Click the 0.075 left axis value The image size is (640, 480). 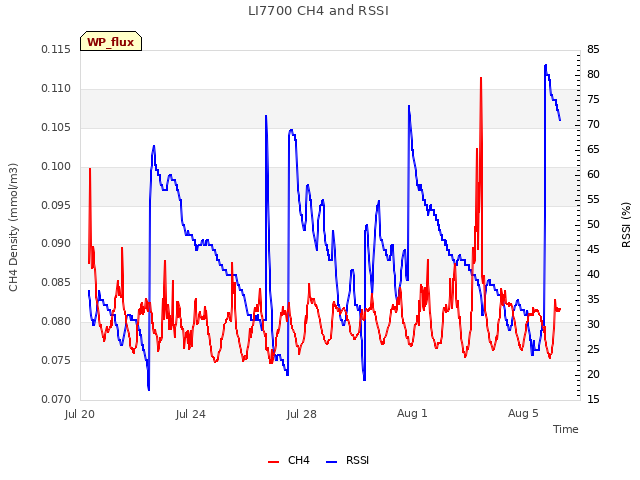[56, 360]
